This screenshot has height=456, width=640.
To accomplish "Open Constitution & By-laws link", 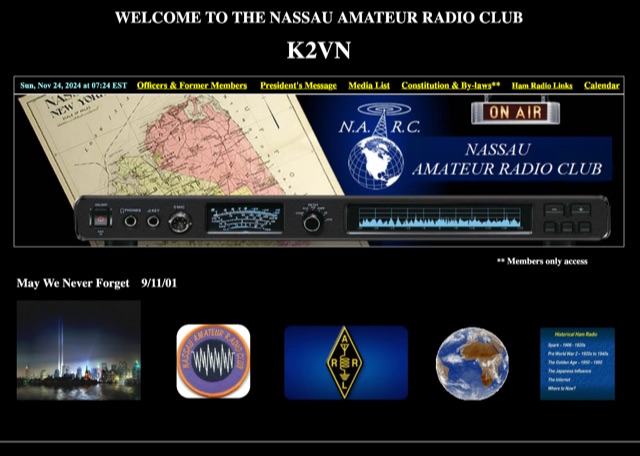I will [x=451, y=86].
